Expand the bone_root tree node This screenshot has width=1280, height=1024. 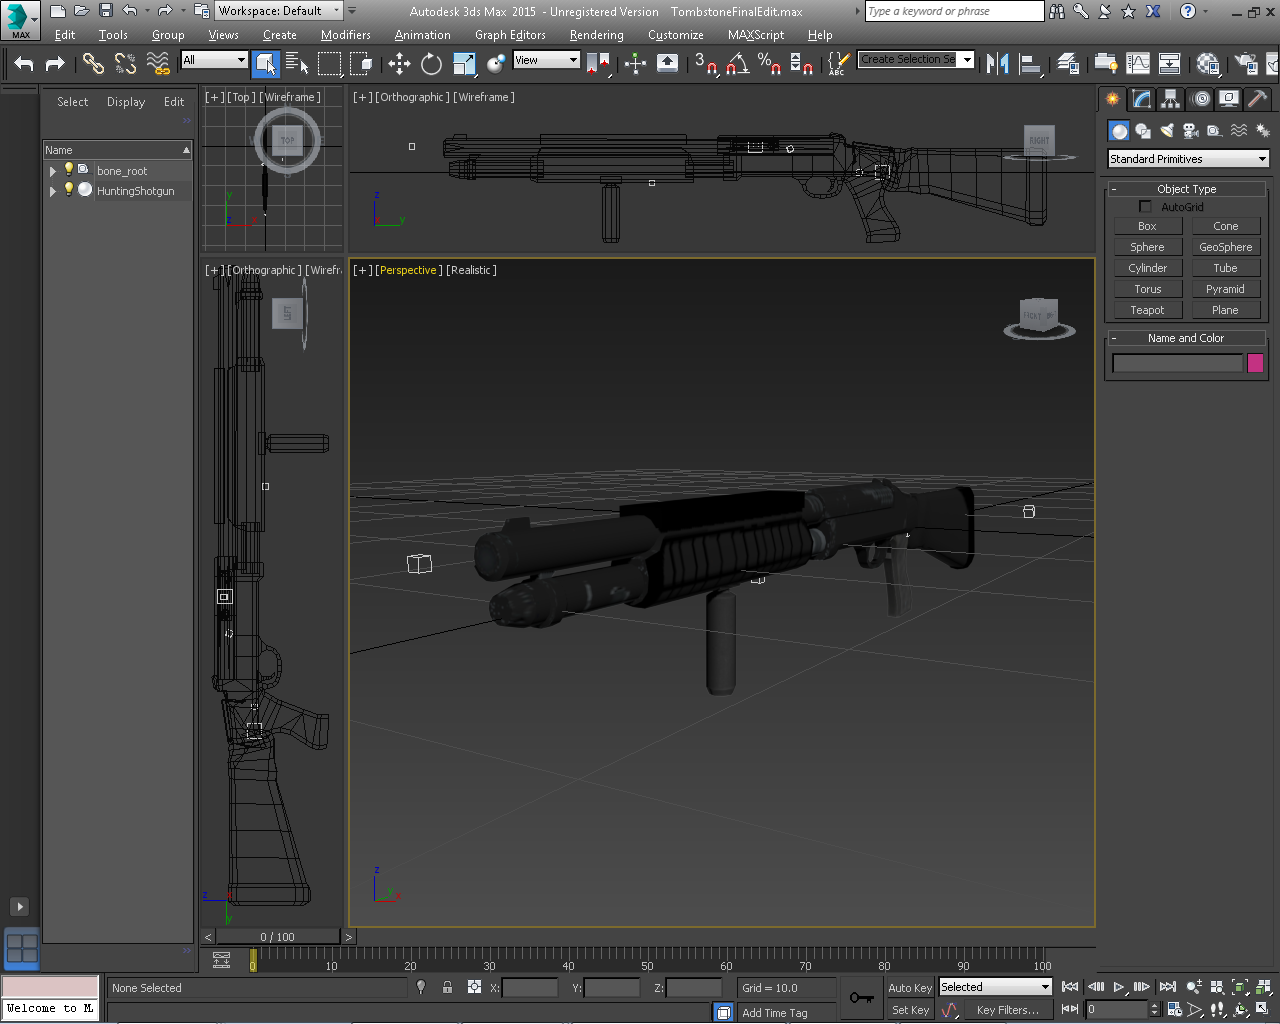tap(52, 171)
